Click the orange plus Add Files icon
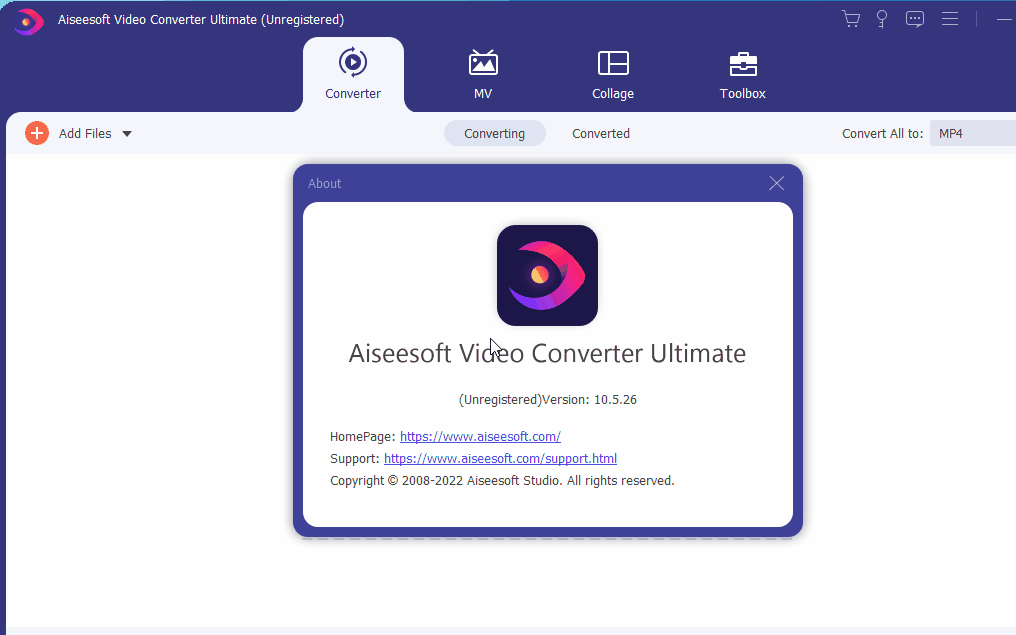Image resolution: width=1016 pixels, height=635 pixels. pos(37,133)
